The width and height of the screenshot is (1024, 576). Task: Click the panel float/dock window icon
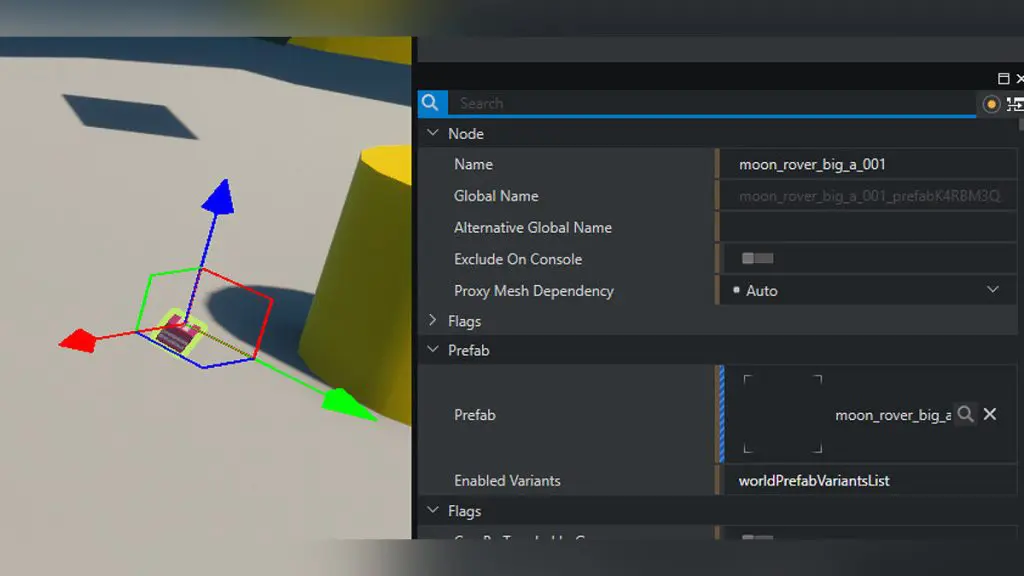(x=1003, y=79)
